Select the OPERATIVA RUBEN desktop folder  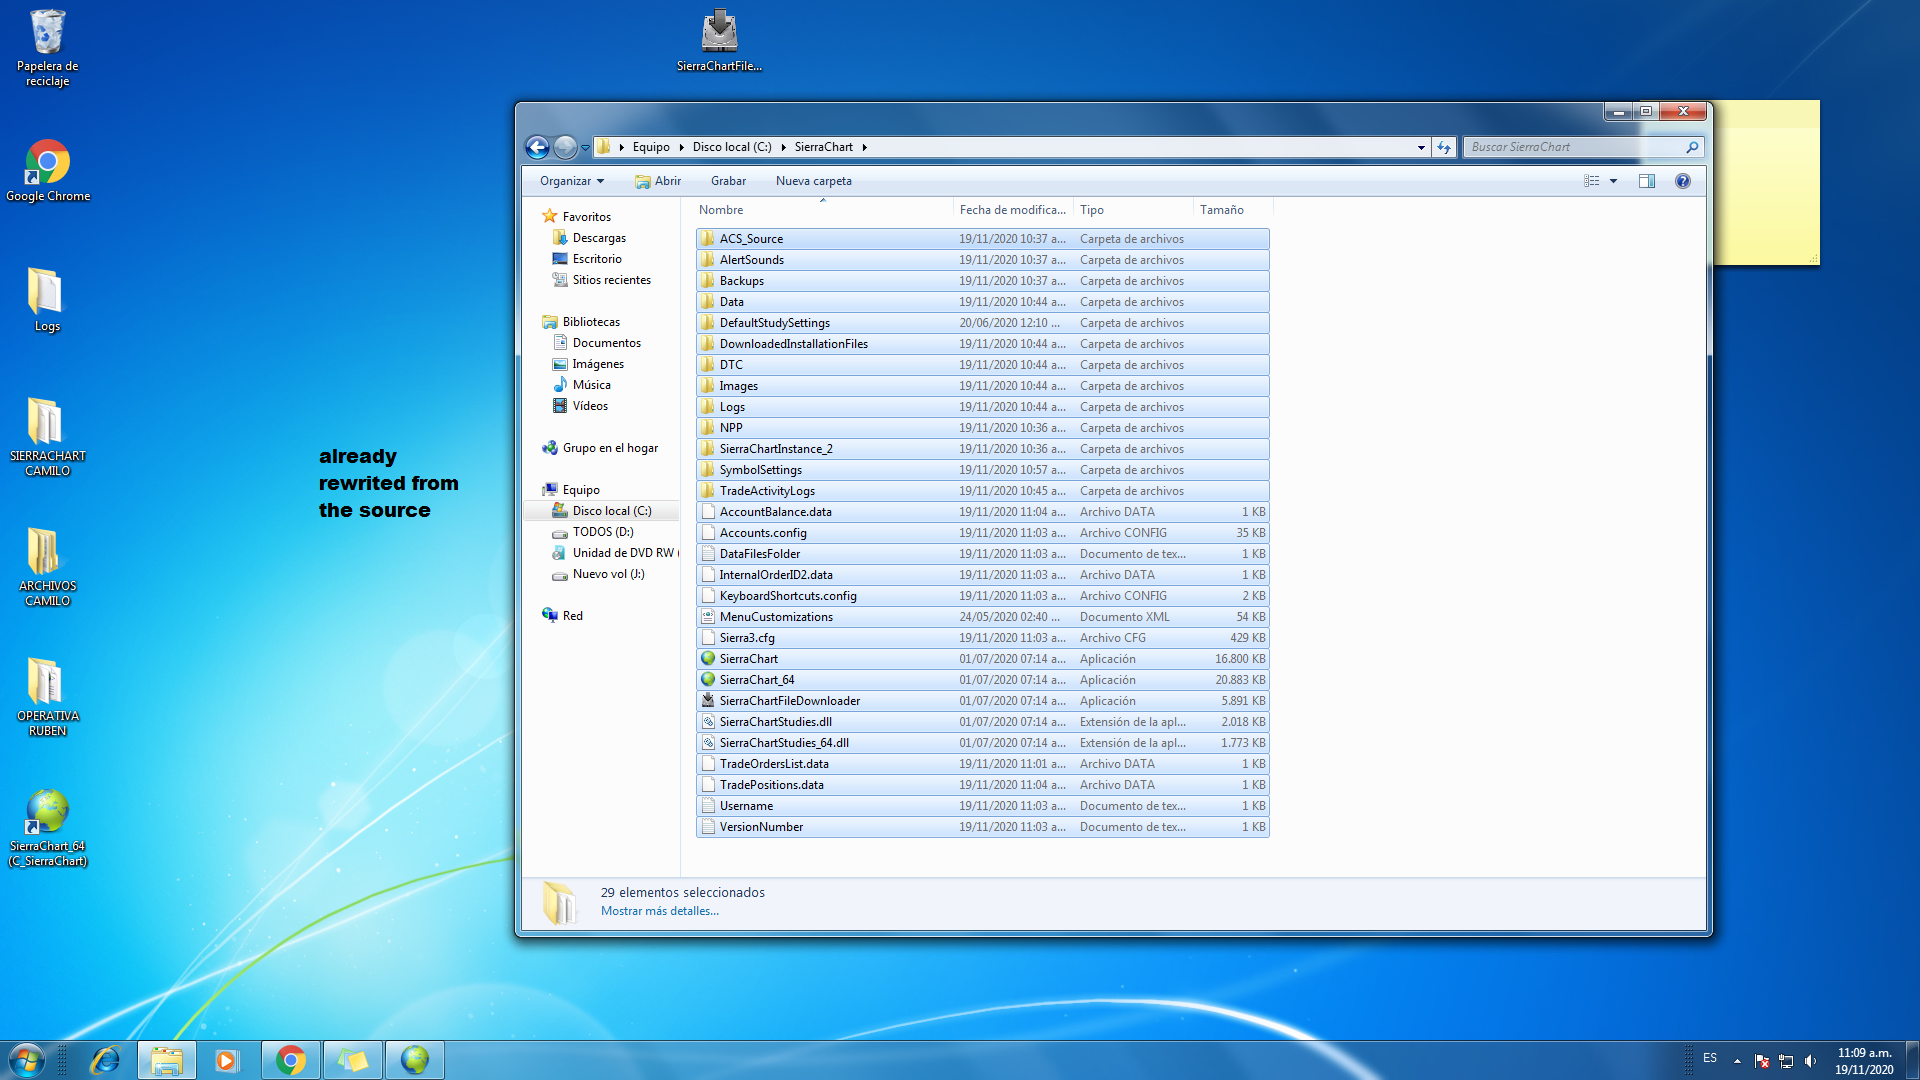click(x=47, y=696)
